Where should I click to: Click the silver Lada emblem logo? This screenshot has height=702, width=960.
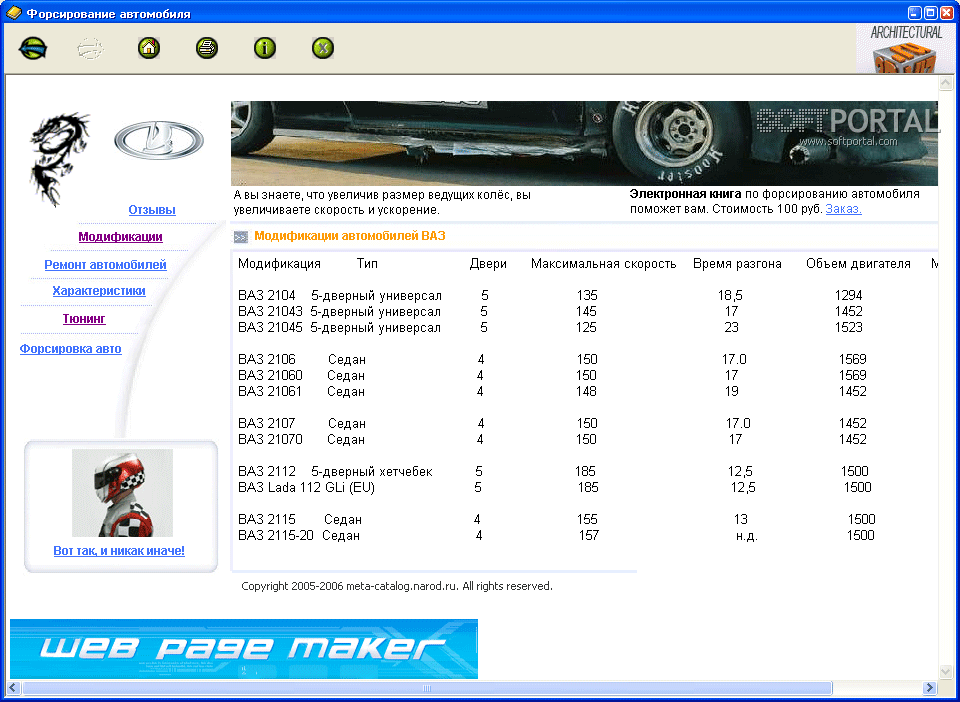click(x=159, y=140)
